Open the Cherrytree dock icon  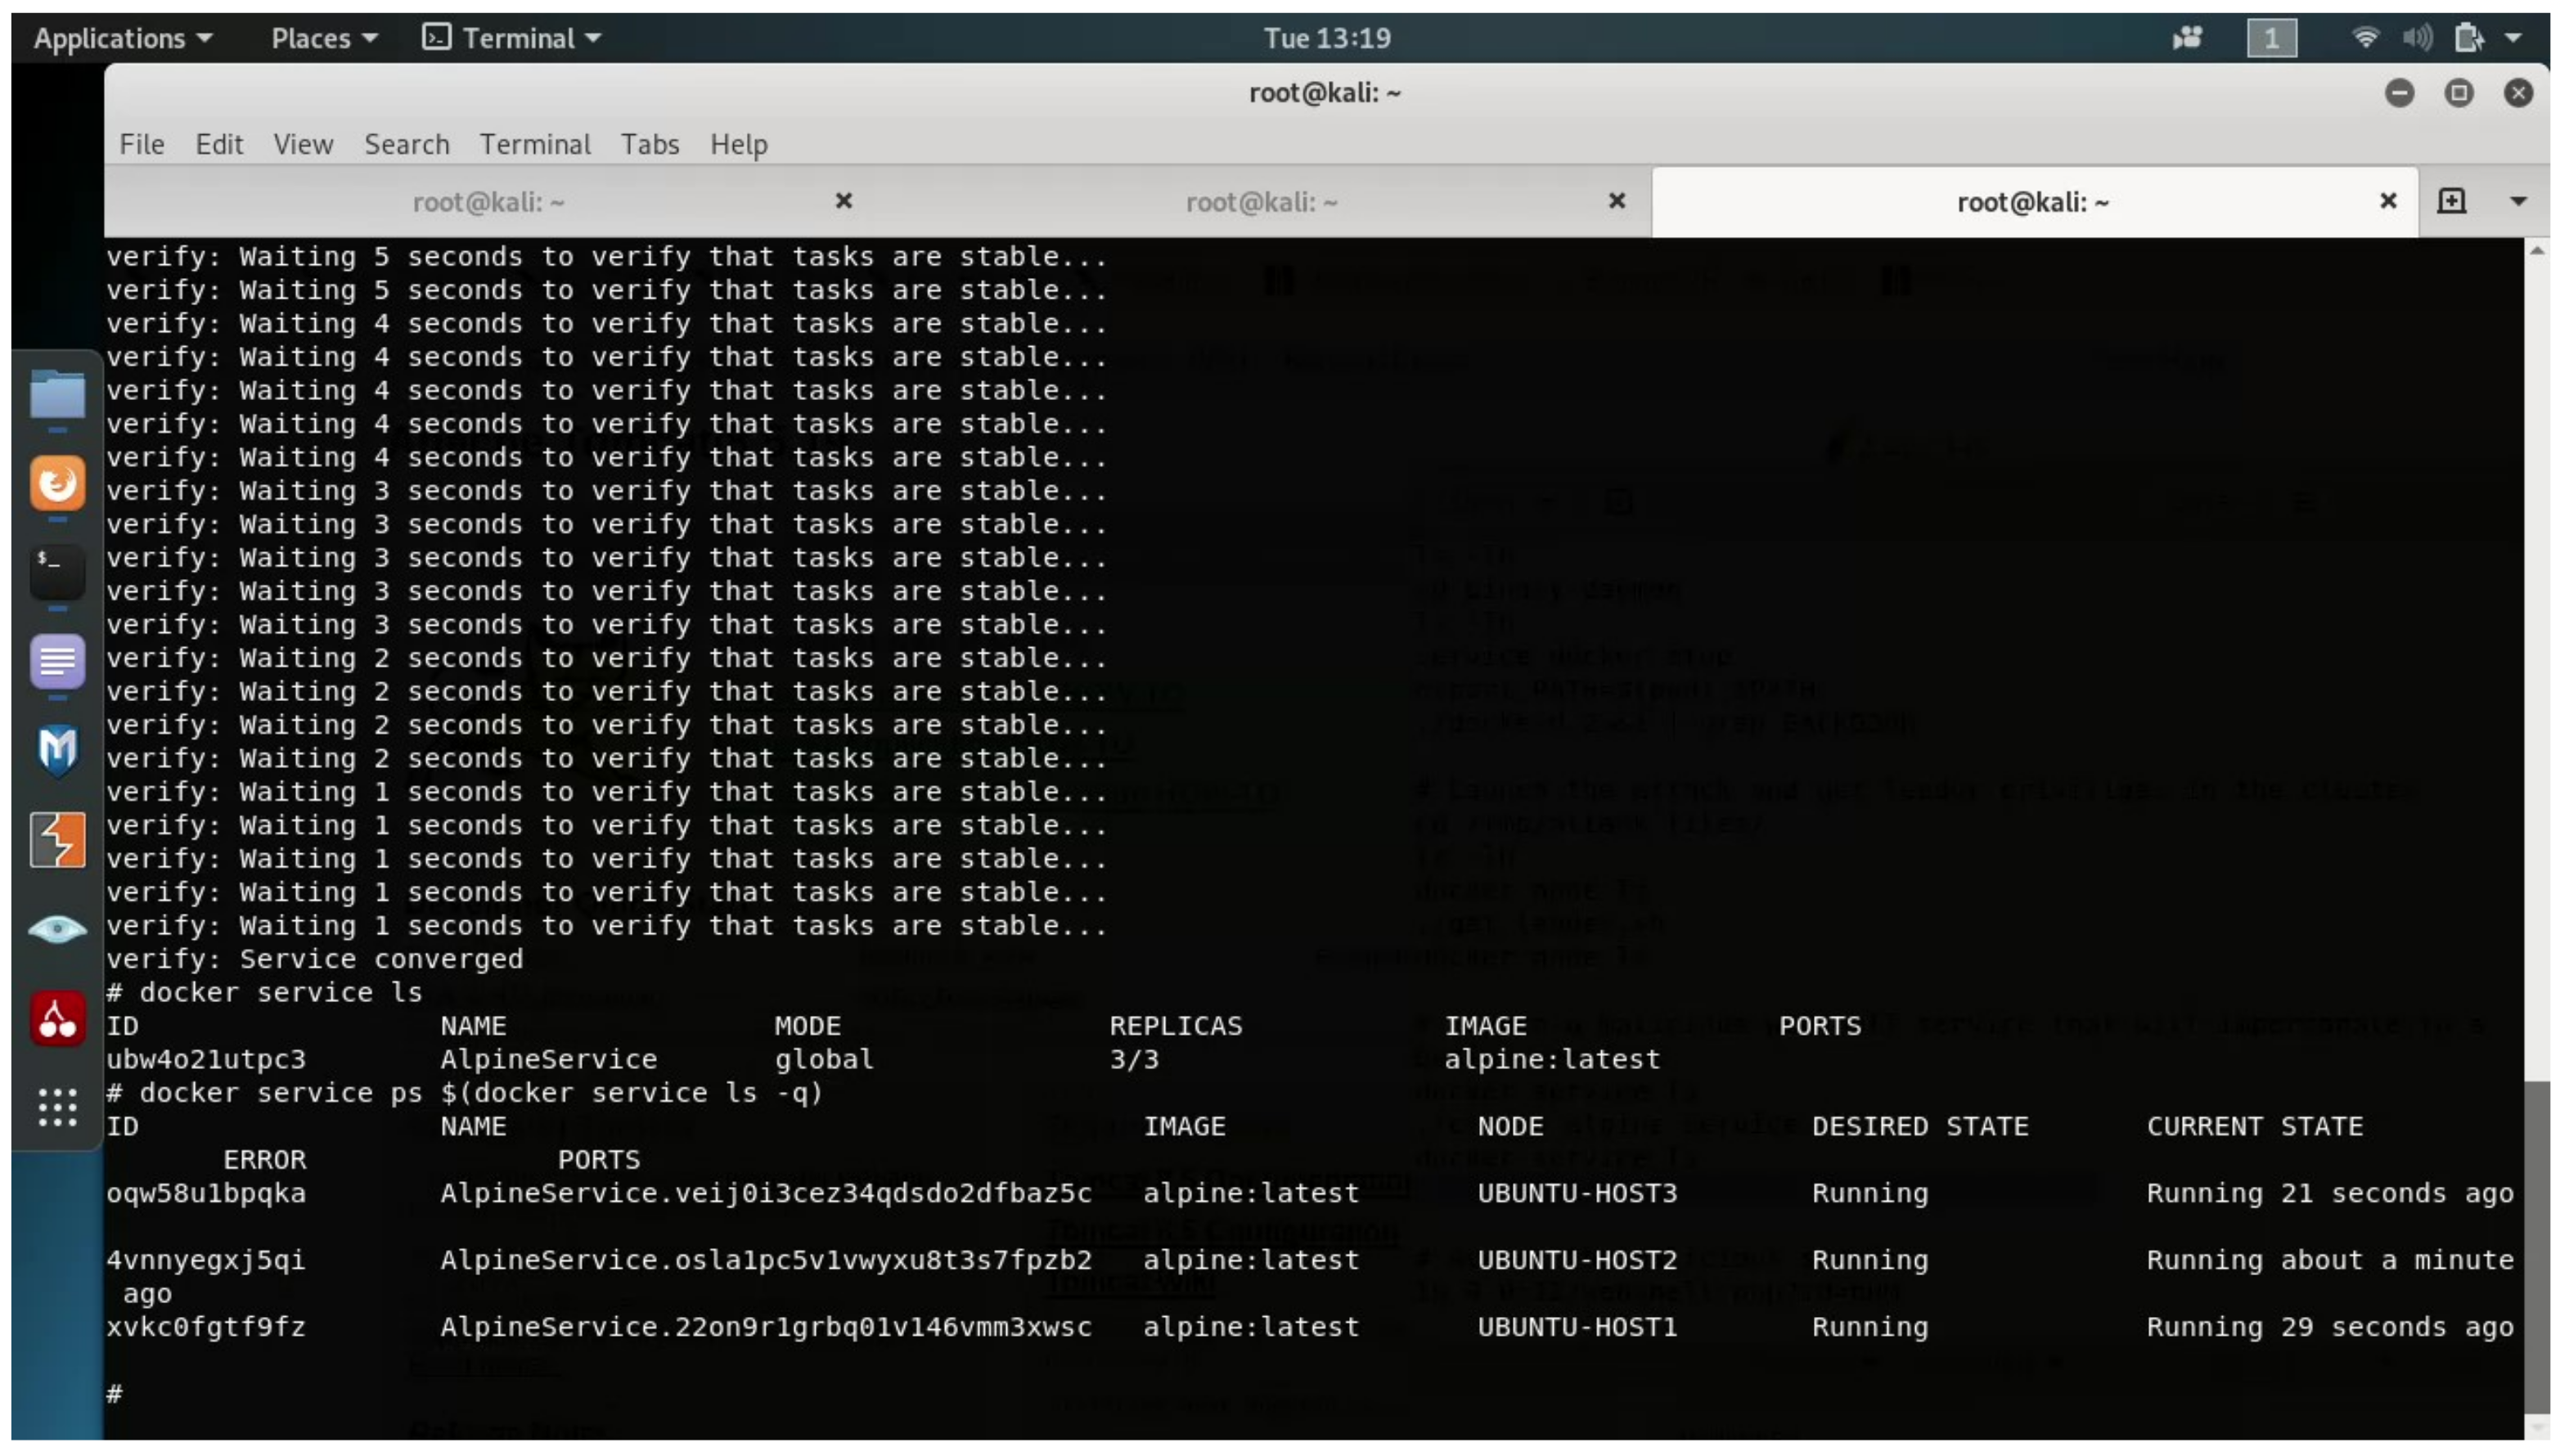57,1019
